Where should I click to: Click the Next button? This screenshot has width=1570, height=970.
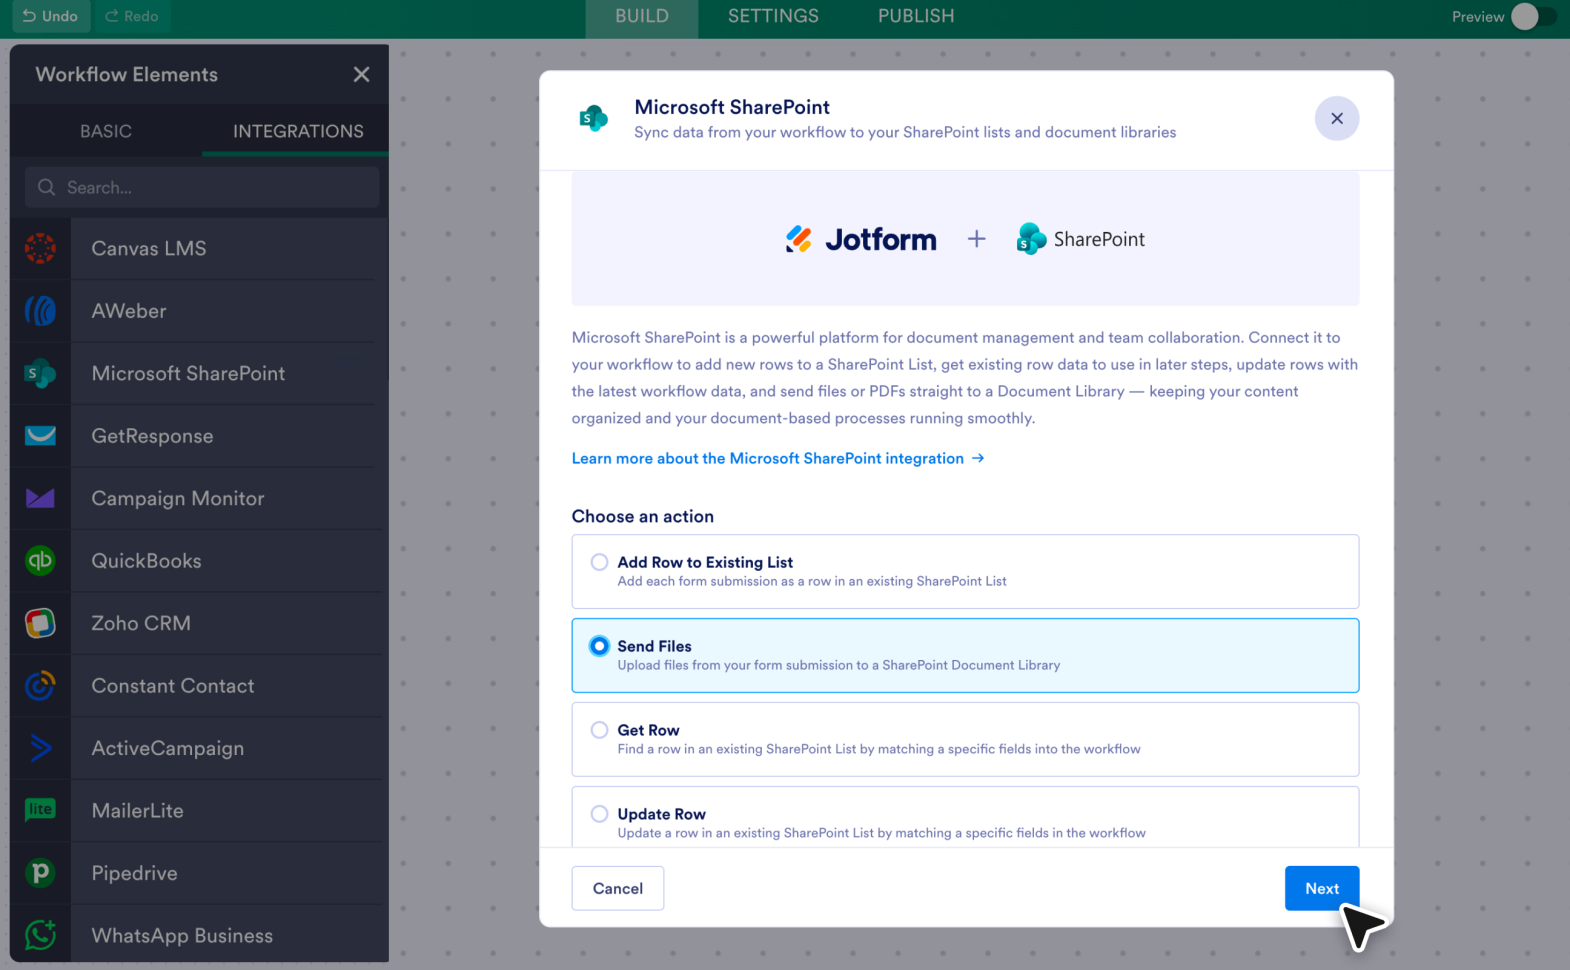1322,888
